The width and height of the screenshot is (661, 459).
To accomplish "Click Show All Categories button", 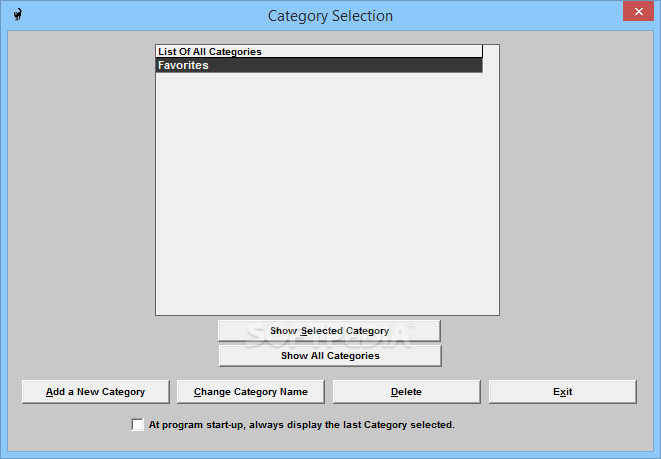I will [x=330, y=356].
